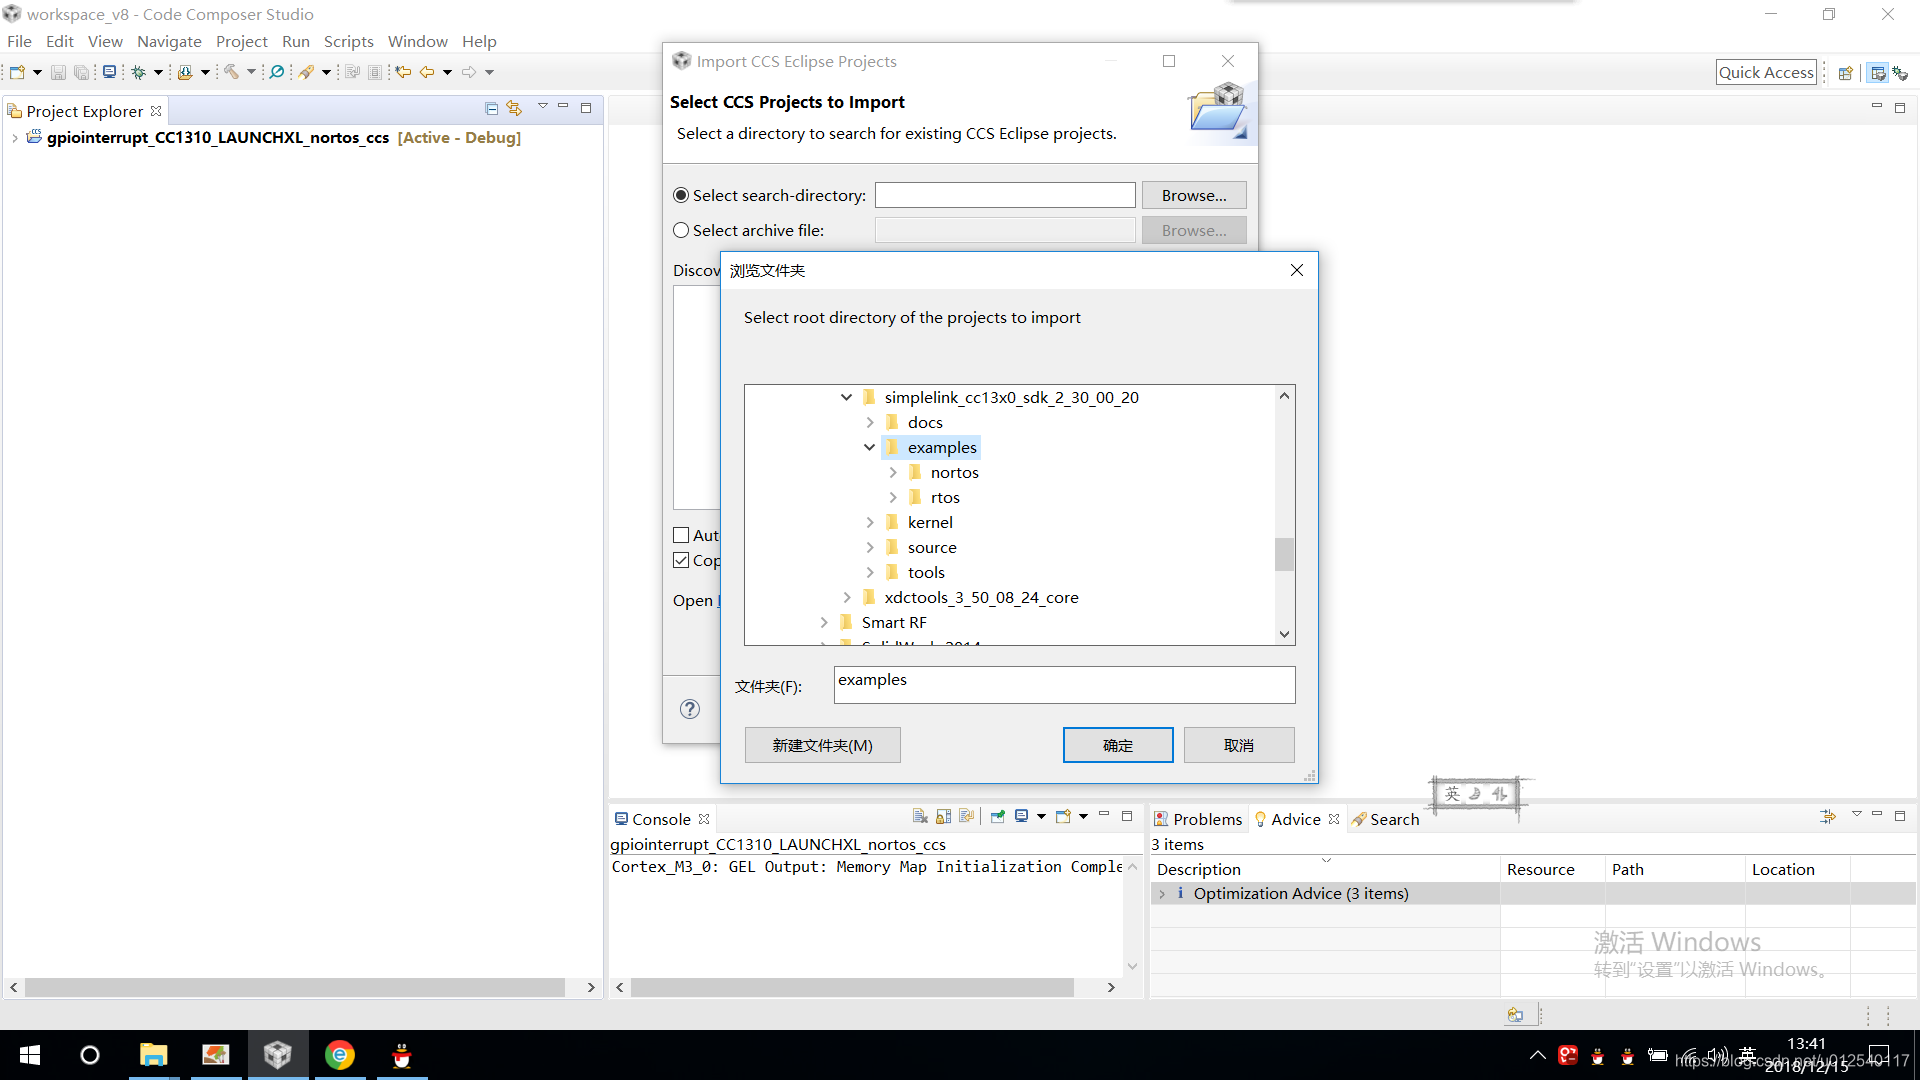Click Pin Console icon
Screen dimensions: 1920x1080
pyautogui.click(x=997, y=817)
